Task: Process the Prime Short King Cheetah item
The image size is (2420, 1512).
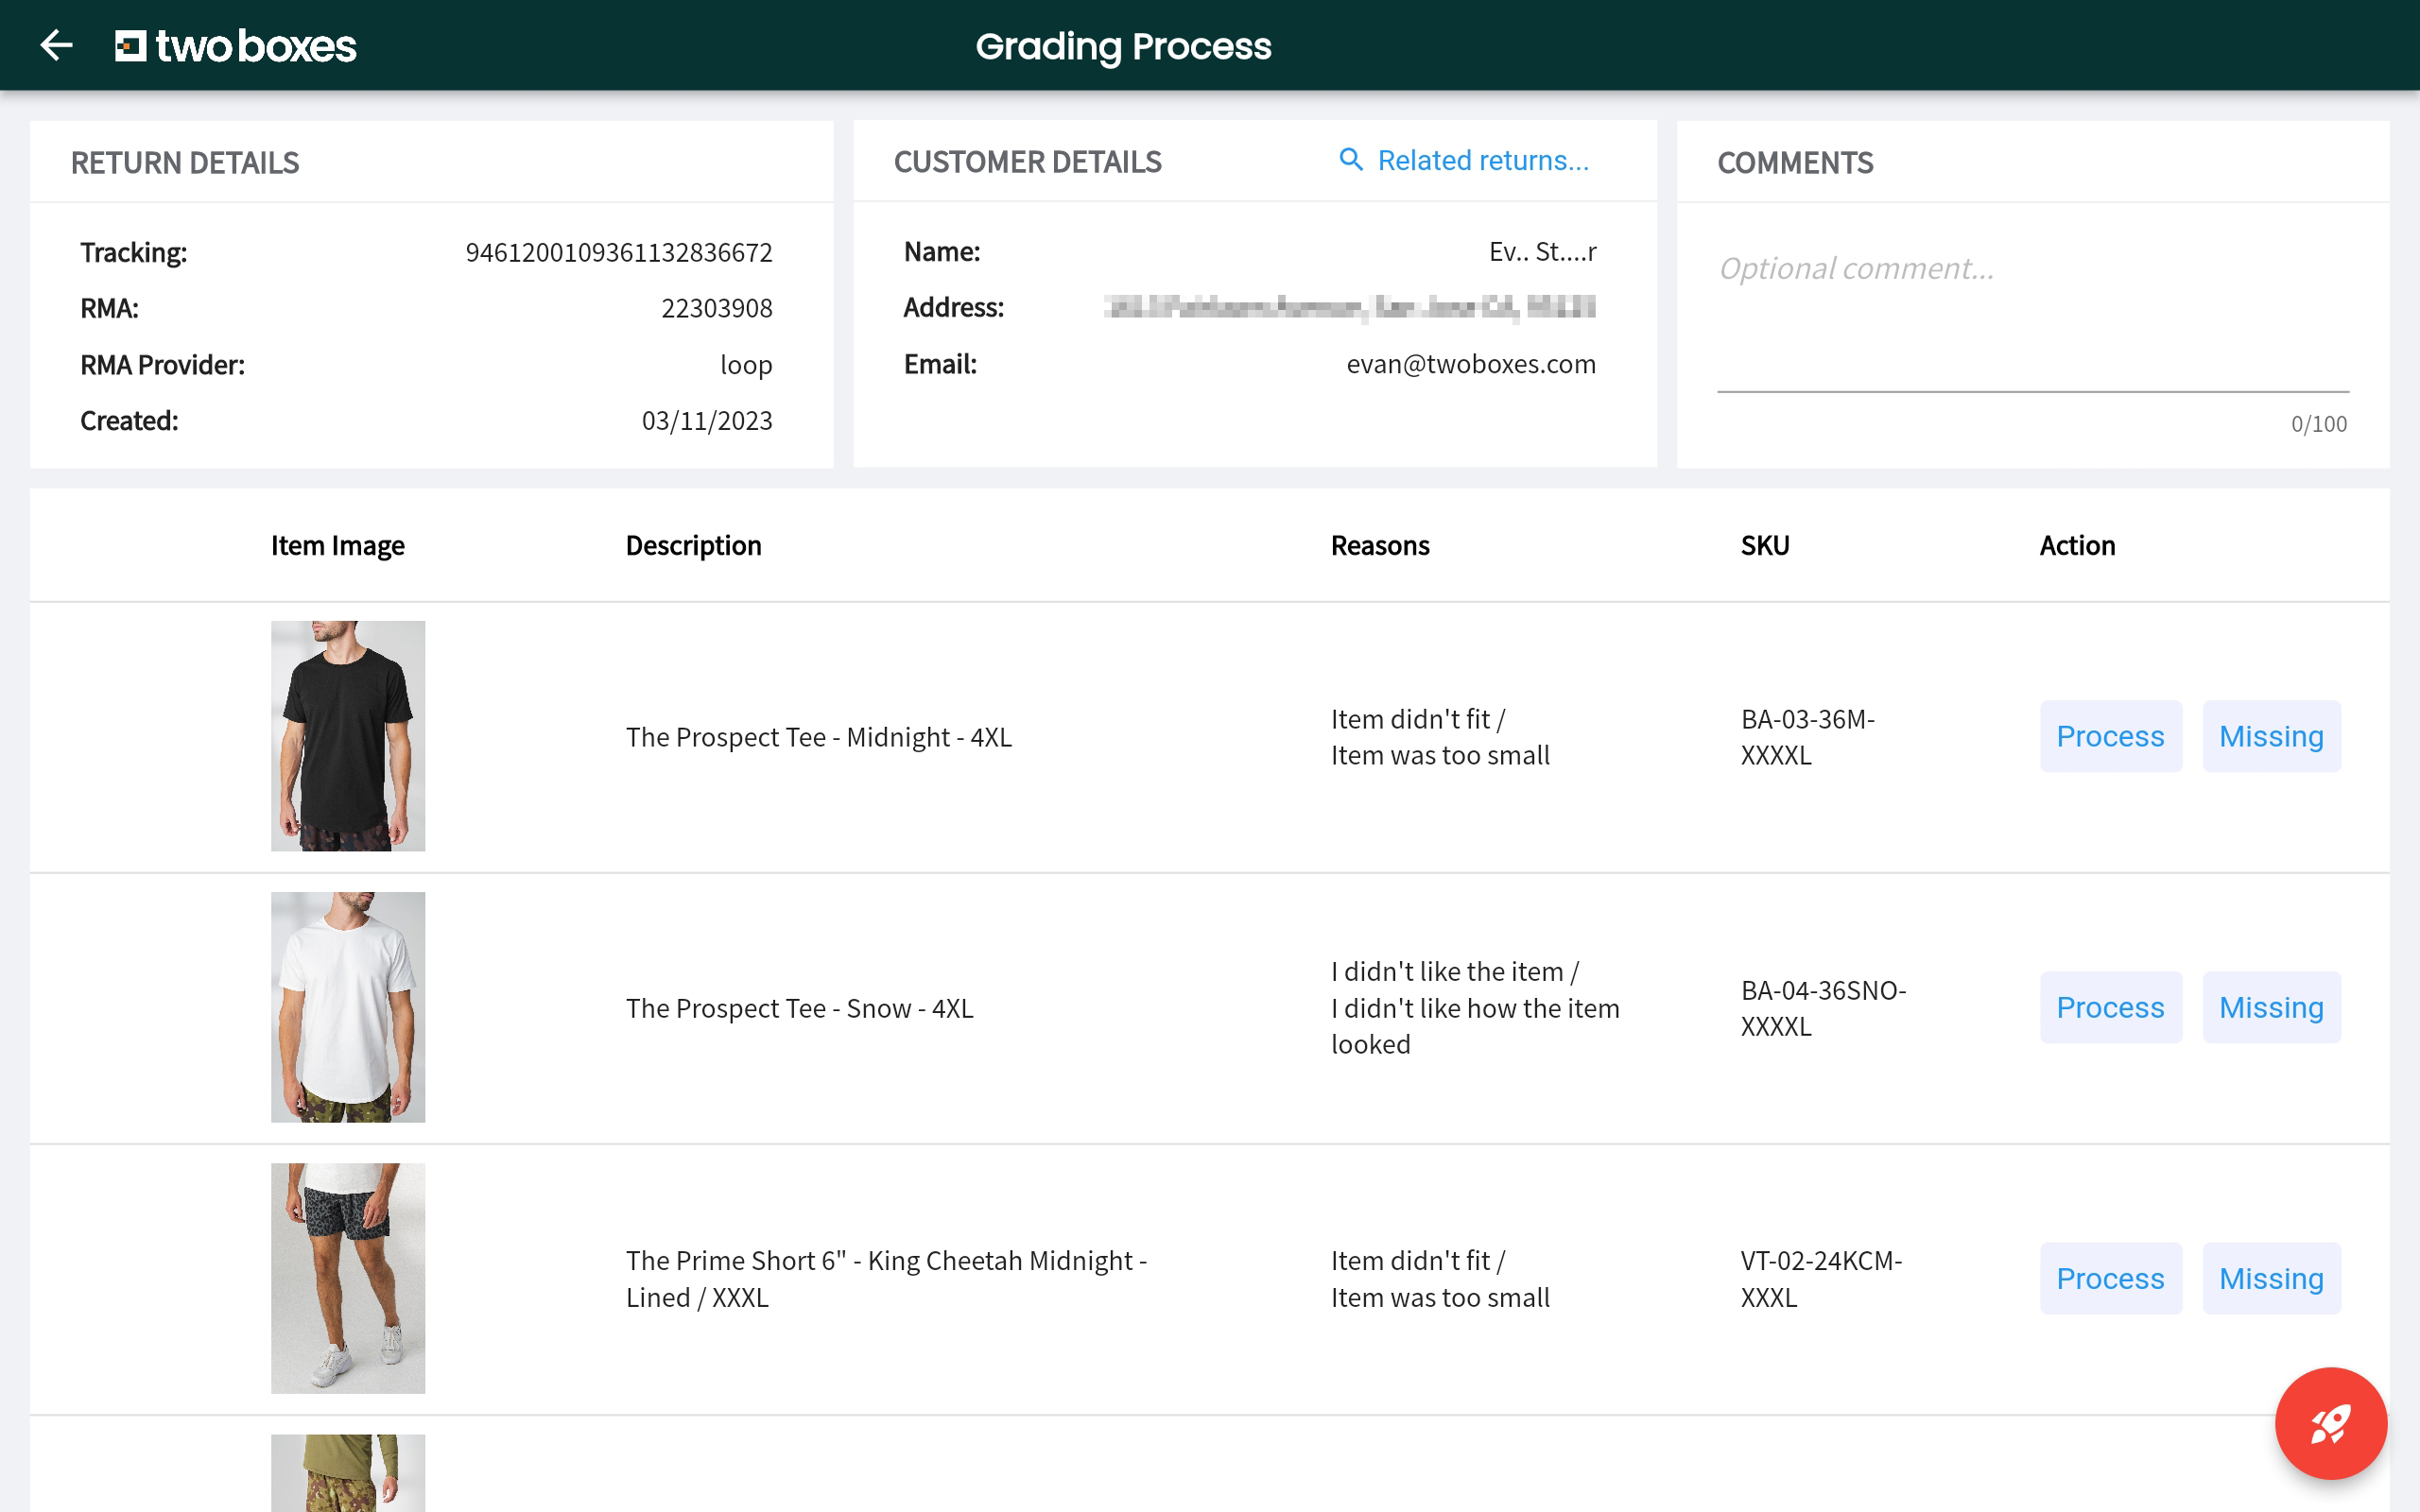Action: [x=2110, y=1278]
